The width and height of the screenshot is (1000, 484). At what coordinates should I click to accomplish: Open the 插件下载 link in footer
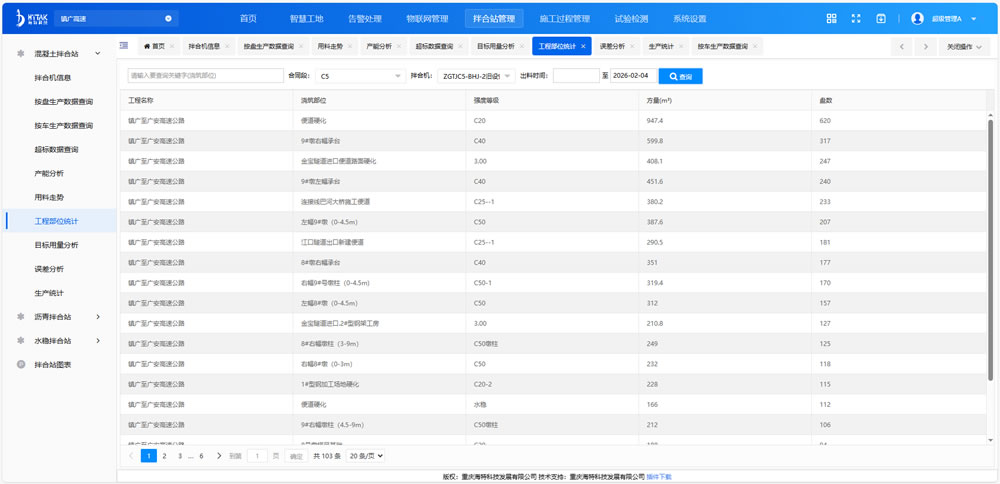659,477
